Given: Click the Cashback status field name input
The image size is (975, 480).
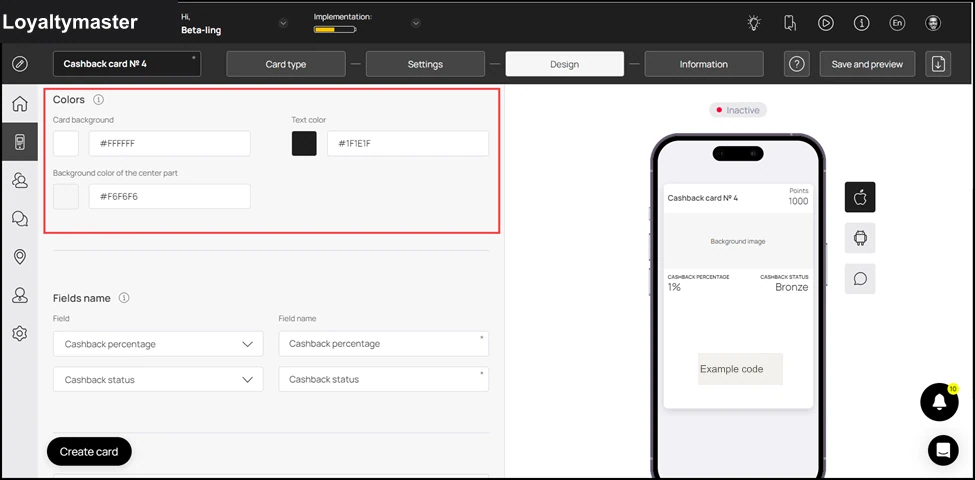Looking at the screenshot, I should click(384, 379).
